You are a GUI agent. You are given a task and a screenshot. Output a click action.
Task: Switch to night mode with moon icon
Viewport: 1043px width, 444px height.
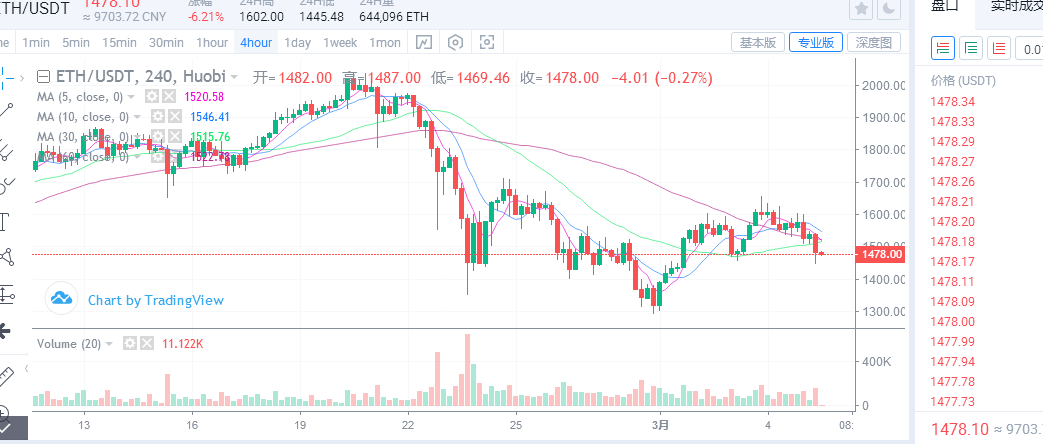tap(889, 9)
